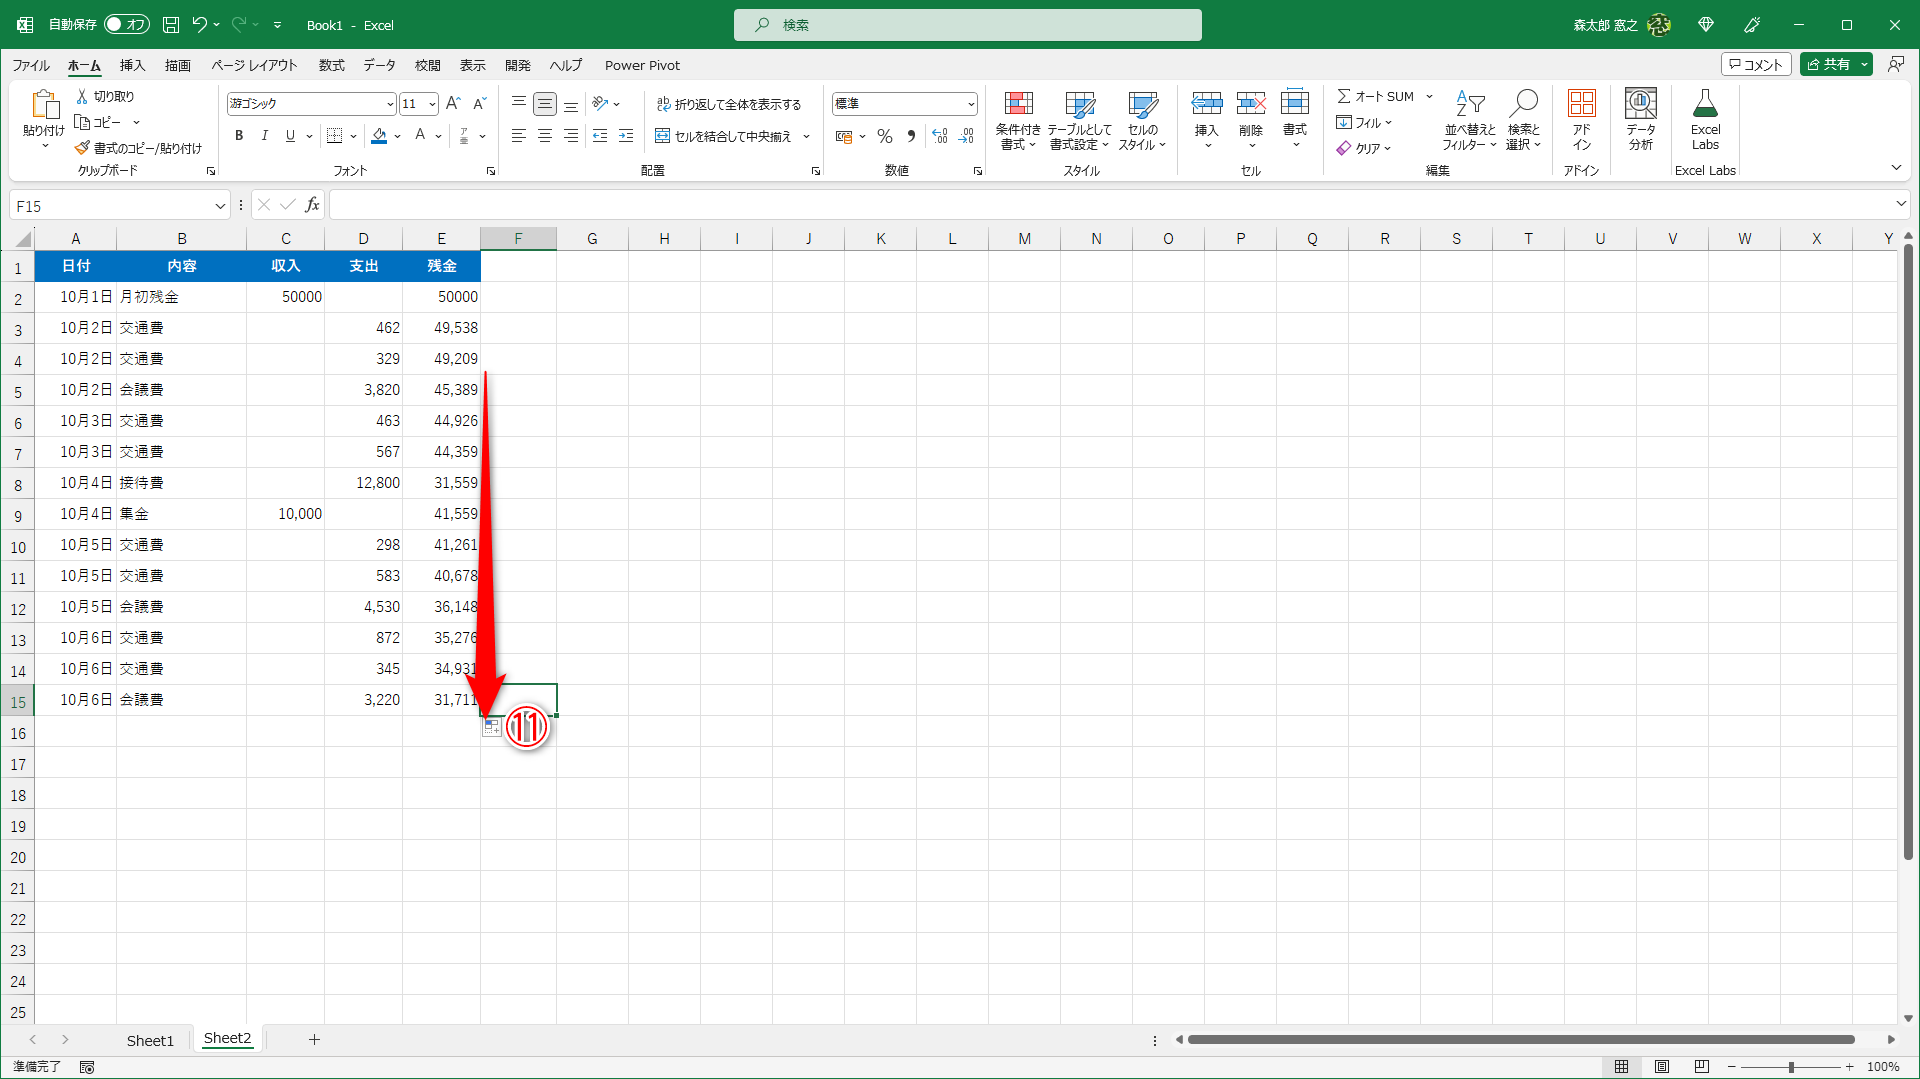Click Increase Decimal icon
The height and width of the screenshot is (1079, 1920).
[x=939, y=136]
